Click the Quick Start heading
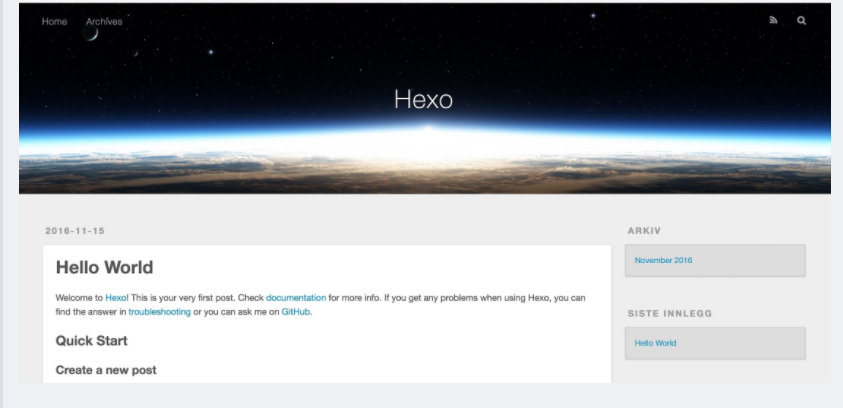 pos(91,341)
